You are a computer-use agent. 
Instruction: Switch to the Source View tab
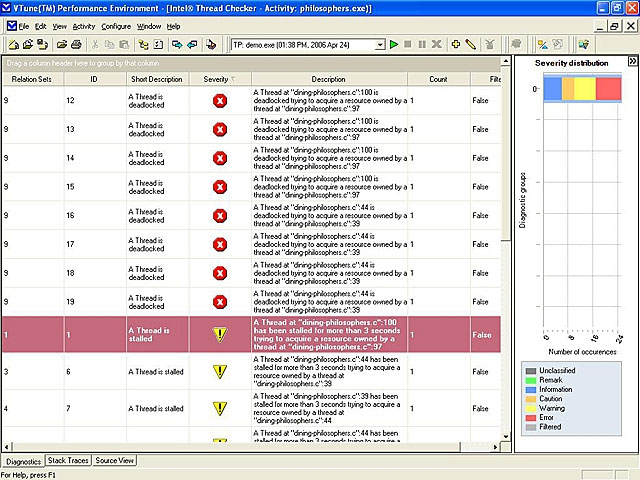(x=114, y=460)
